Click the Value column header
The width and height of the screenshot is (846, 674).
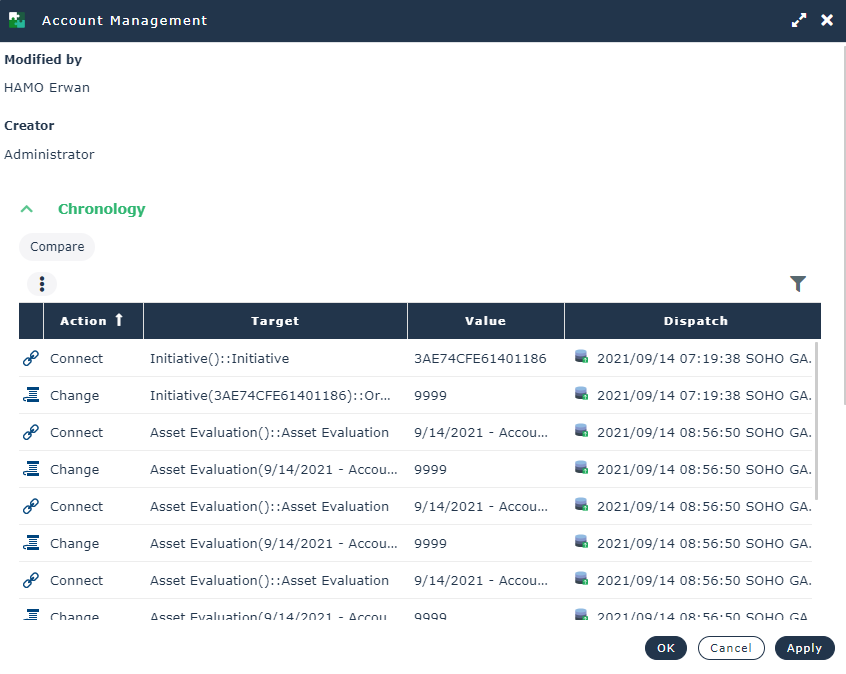click(485, 321)
